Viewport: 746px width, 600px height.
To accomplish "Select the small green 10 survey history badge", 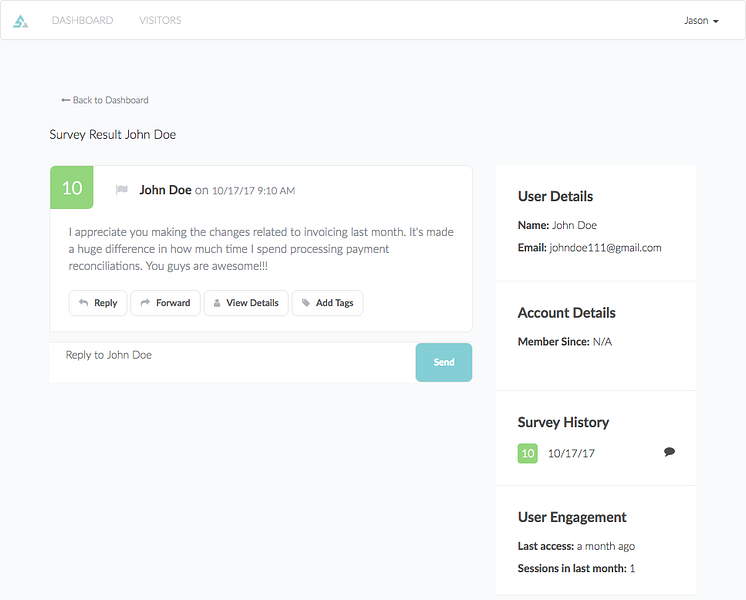I will click(528, 453).
